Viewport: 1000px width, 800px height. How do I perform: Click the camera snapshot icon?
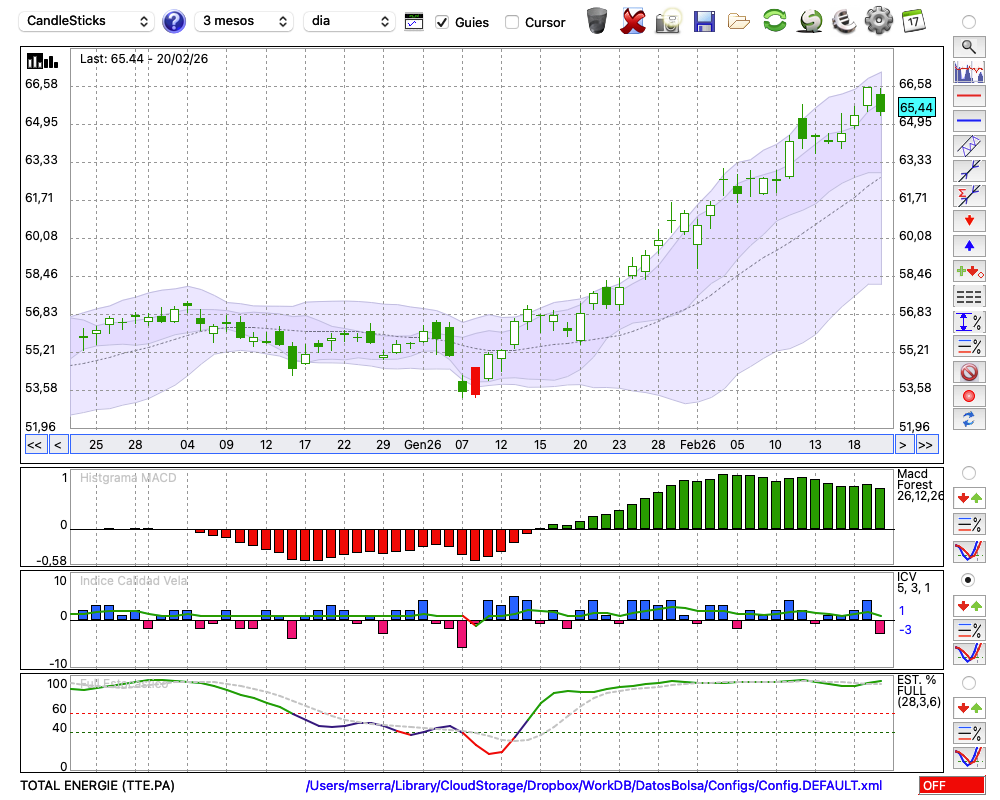[x=668, y=21]
